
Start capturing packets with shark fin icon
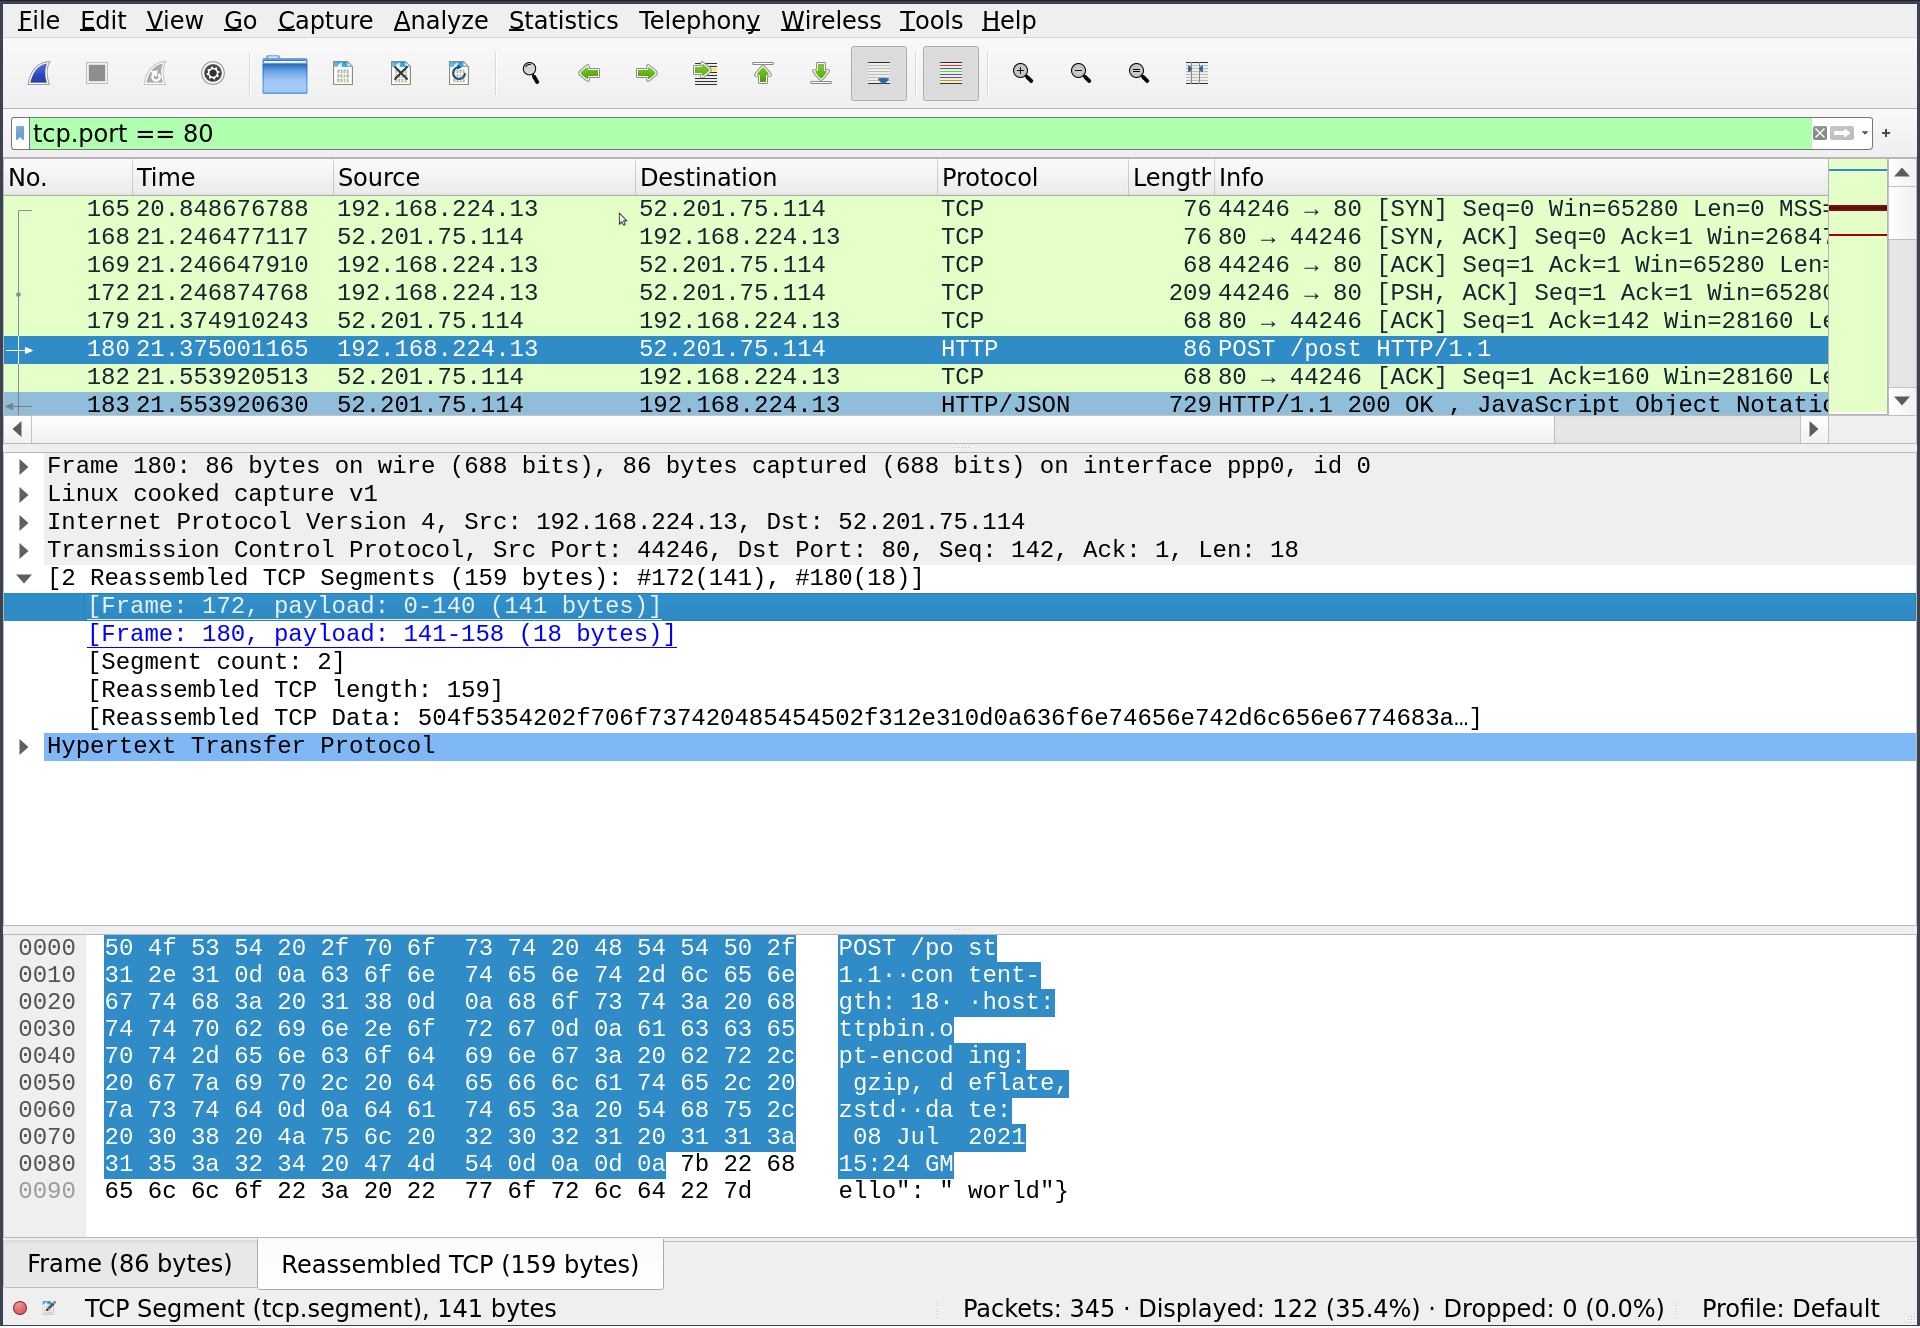coord(40,73)
